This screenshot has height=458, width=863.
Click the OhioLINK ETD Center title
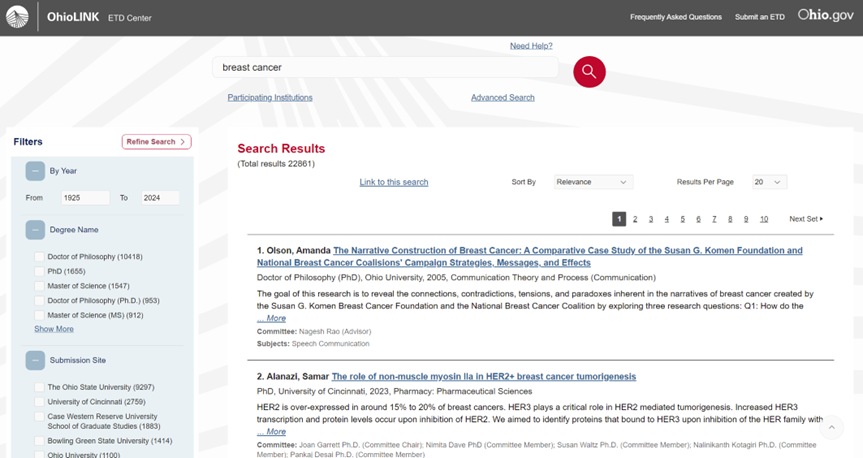pyautogui.click(x=99, y=17)
